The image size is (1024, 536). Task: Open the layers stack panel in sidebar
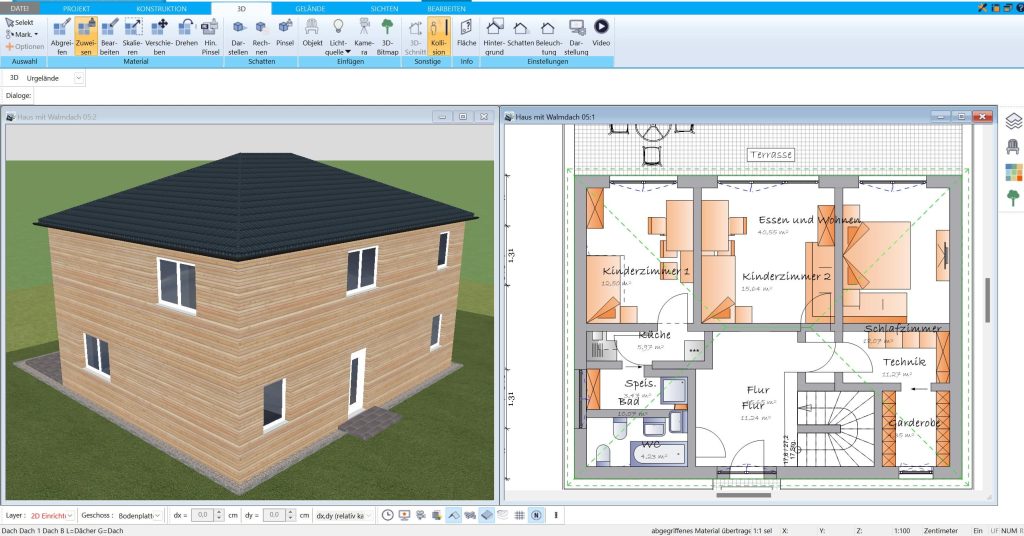point(1013,119)
